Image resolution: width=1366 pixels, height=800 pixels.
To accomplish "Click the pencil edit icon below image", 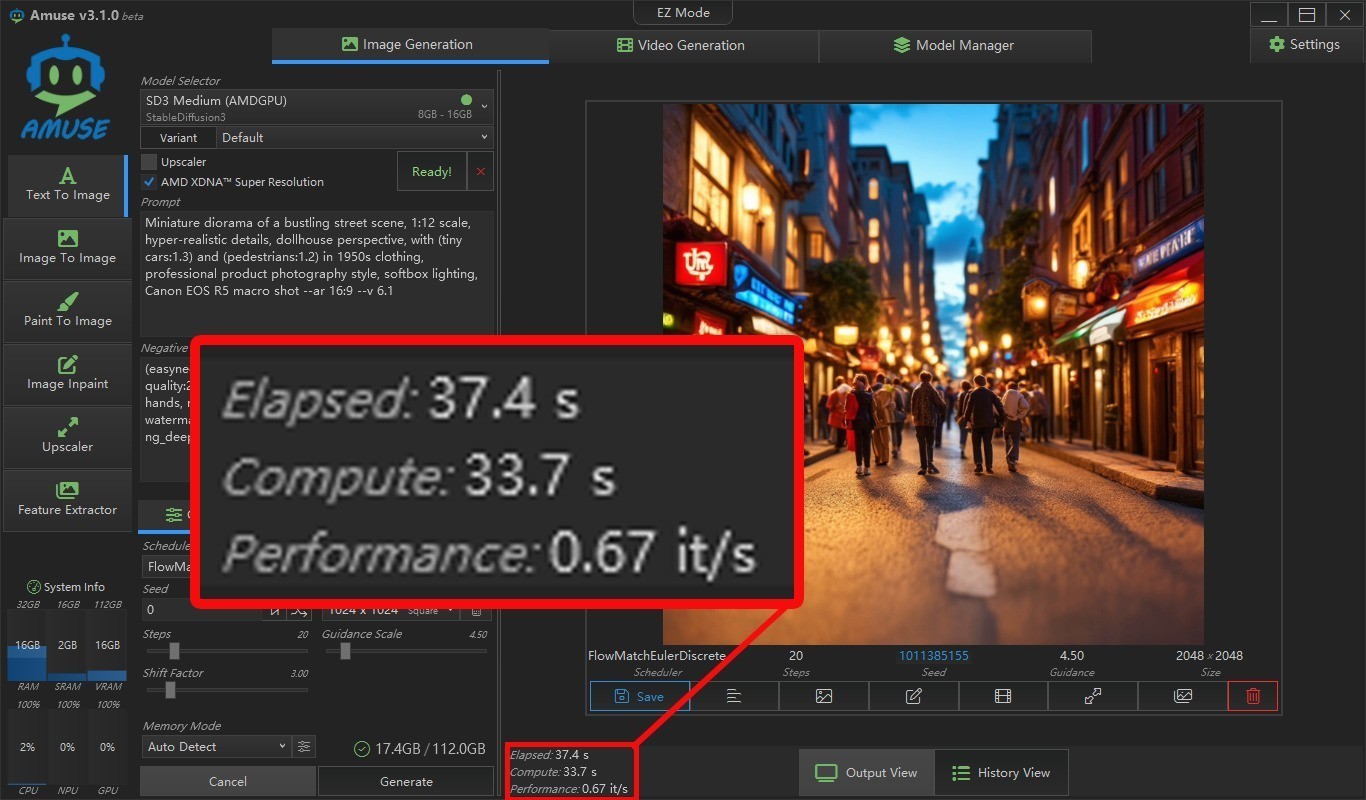I will [x=913, y=696].
